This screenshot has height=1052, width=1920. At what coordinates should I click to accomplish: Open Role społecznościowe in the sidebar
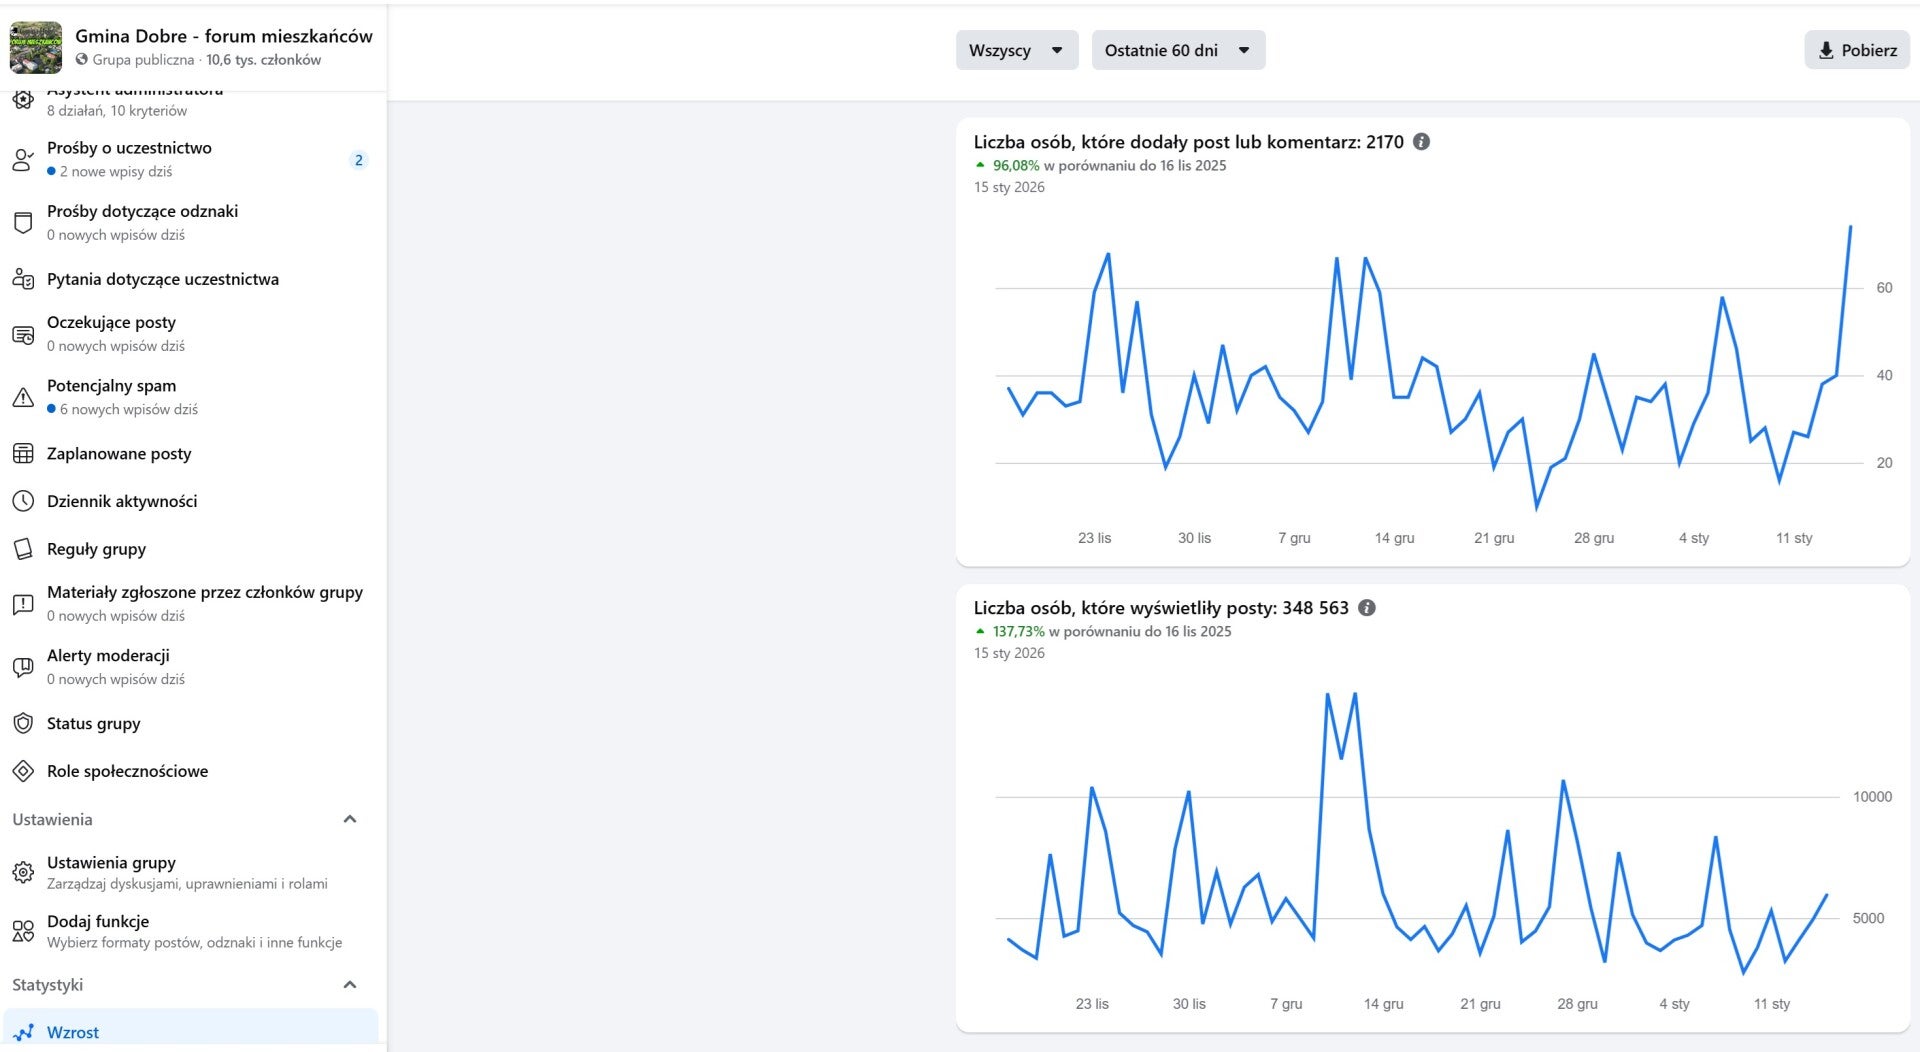coord(127,771)
